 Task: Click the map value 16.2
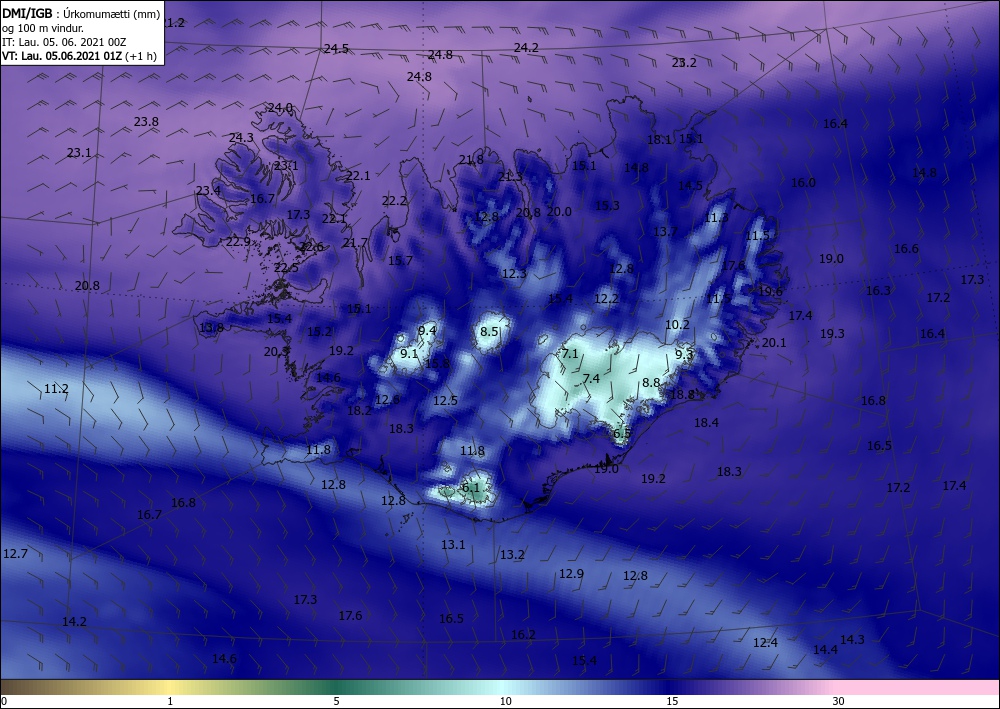(x=523, y=634)
